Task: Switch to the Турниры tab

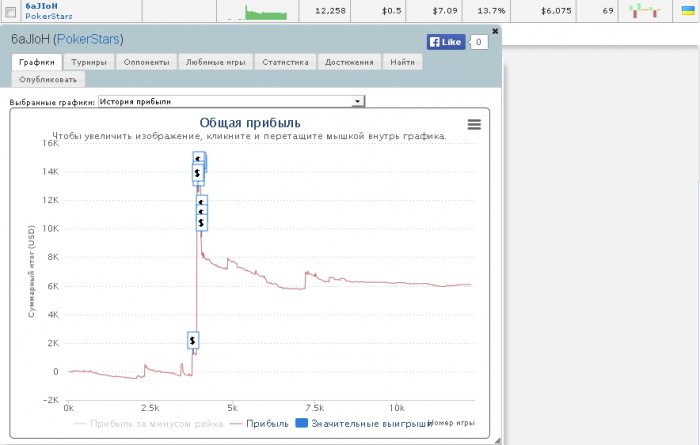Action: (x=89, y=62)
